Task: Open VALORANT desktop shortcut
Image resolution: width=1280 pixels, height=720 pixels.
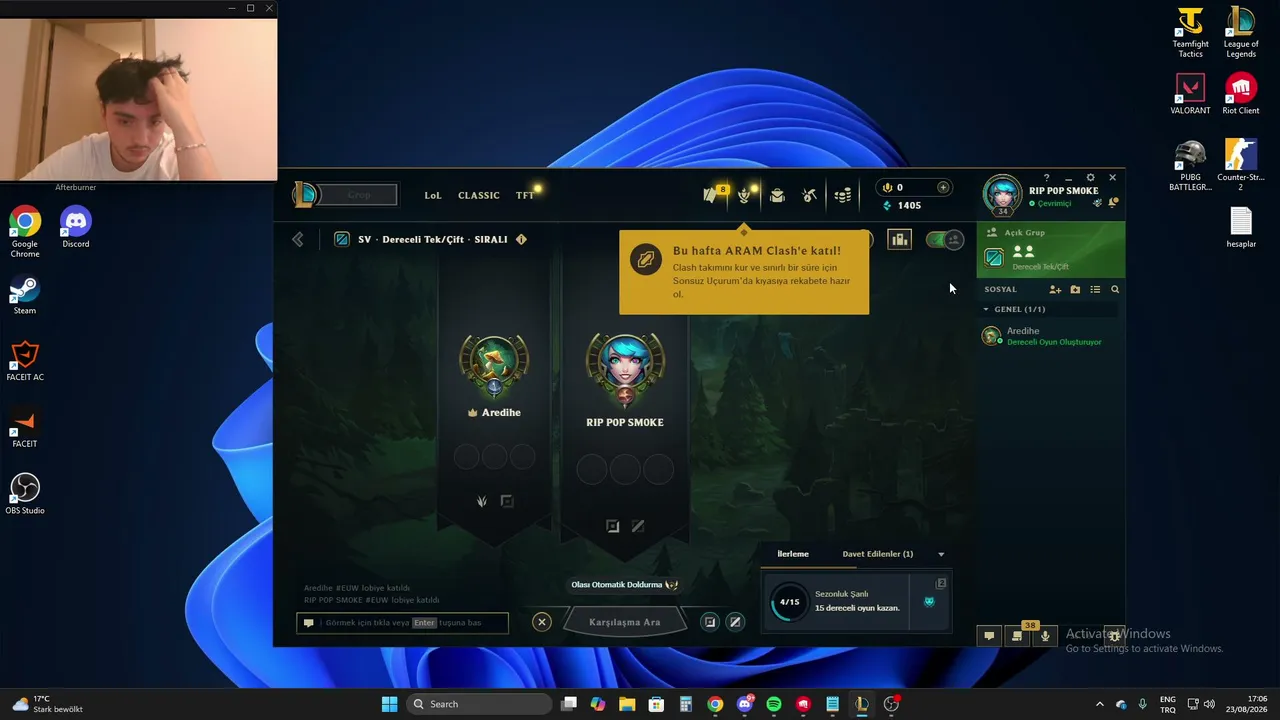Action: click(1190, 95)
